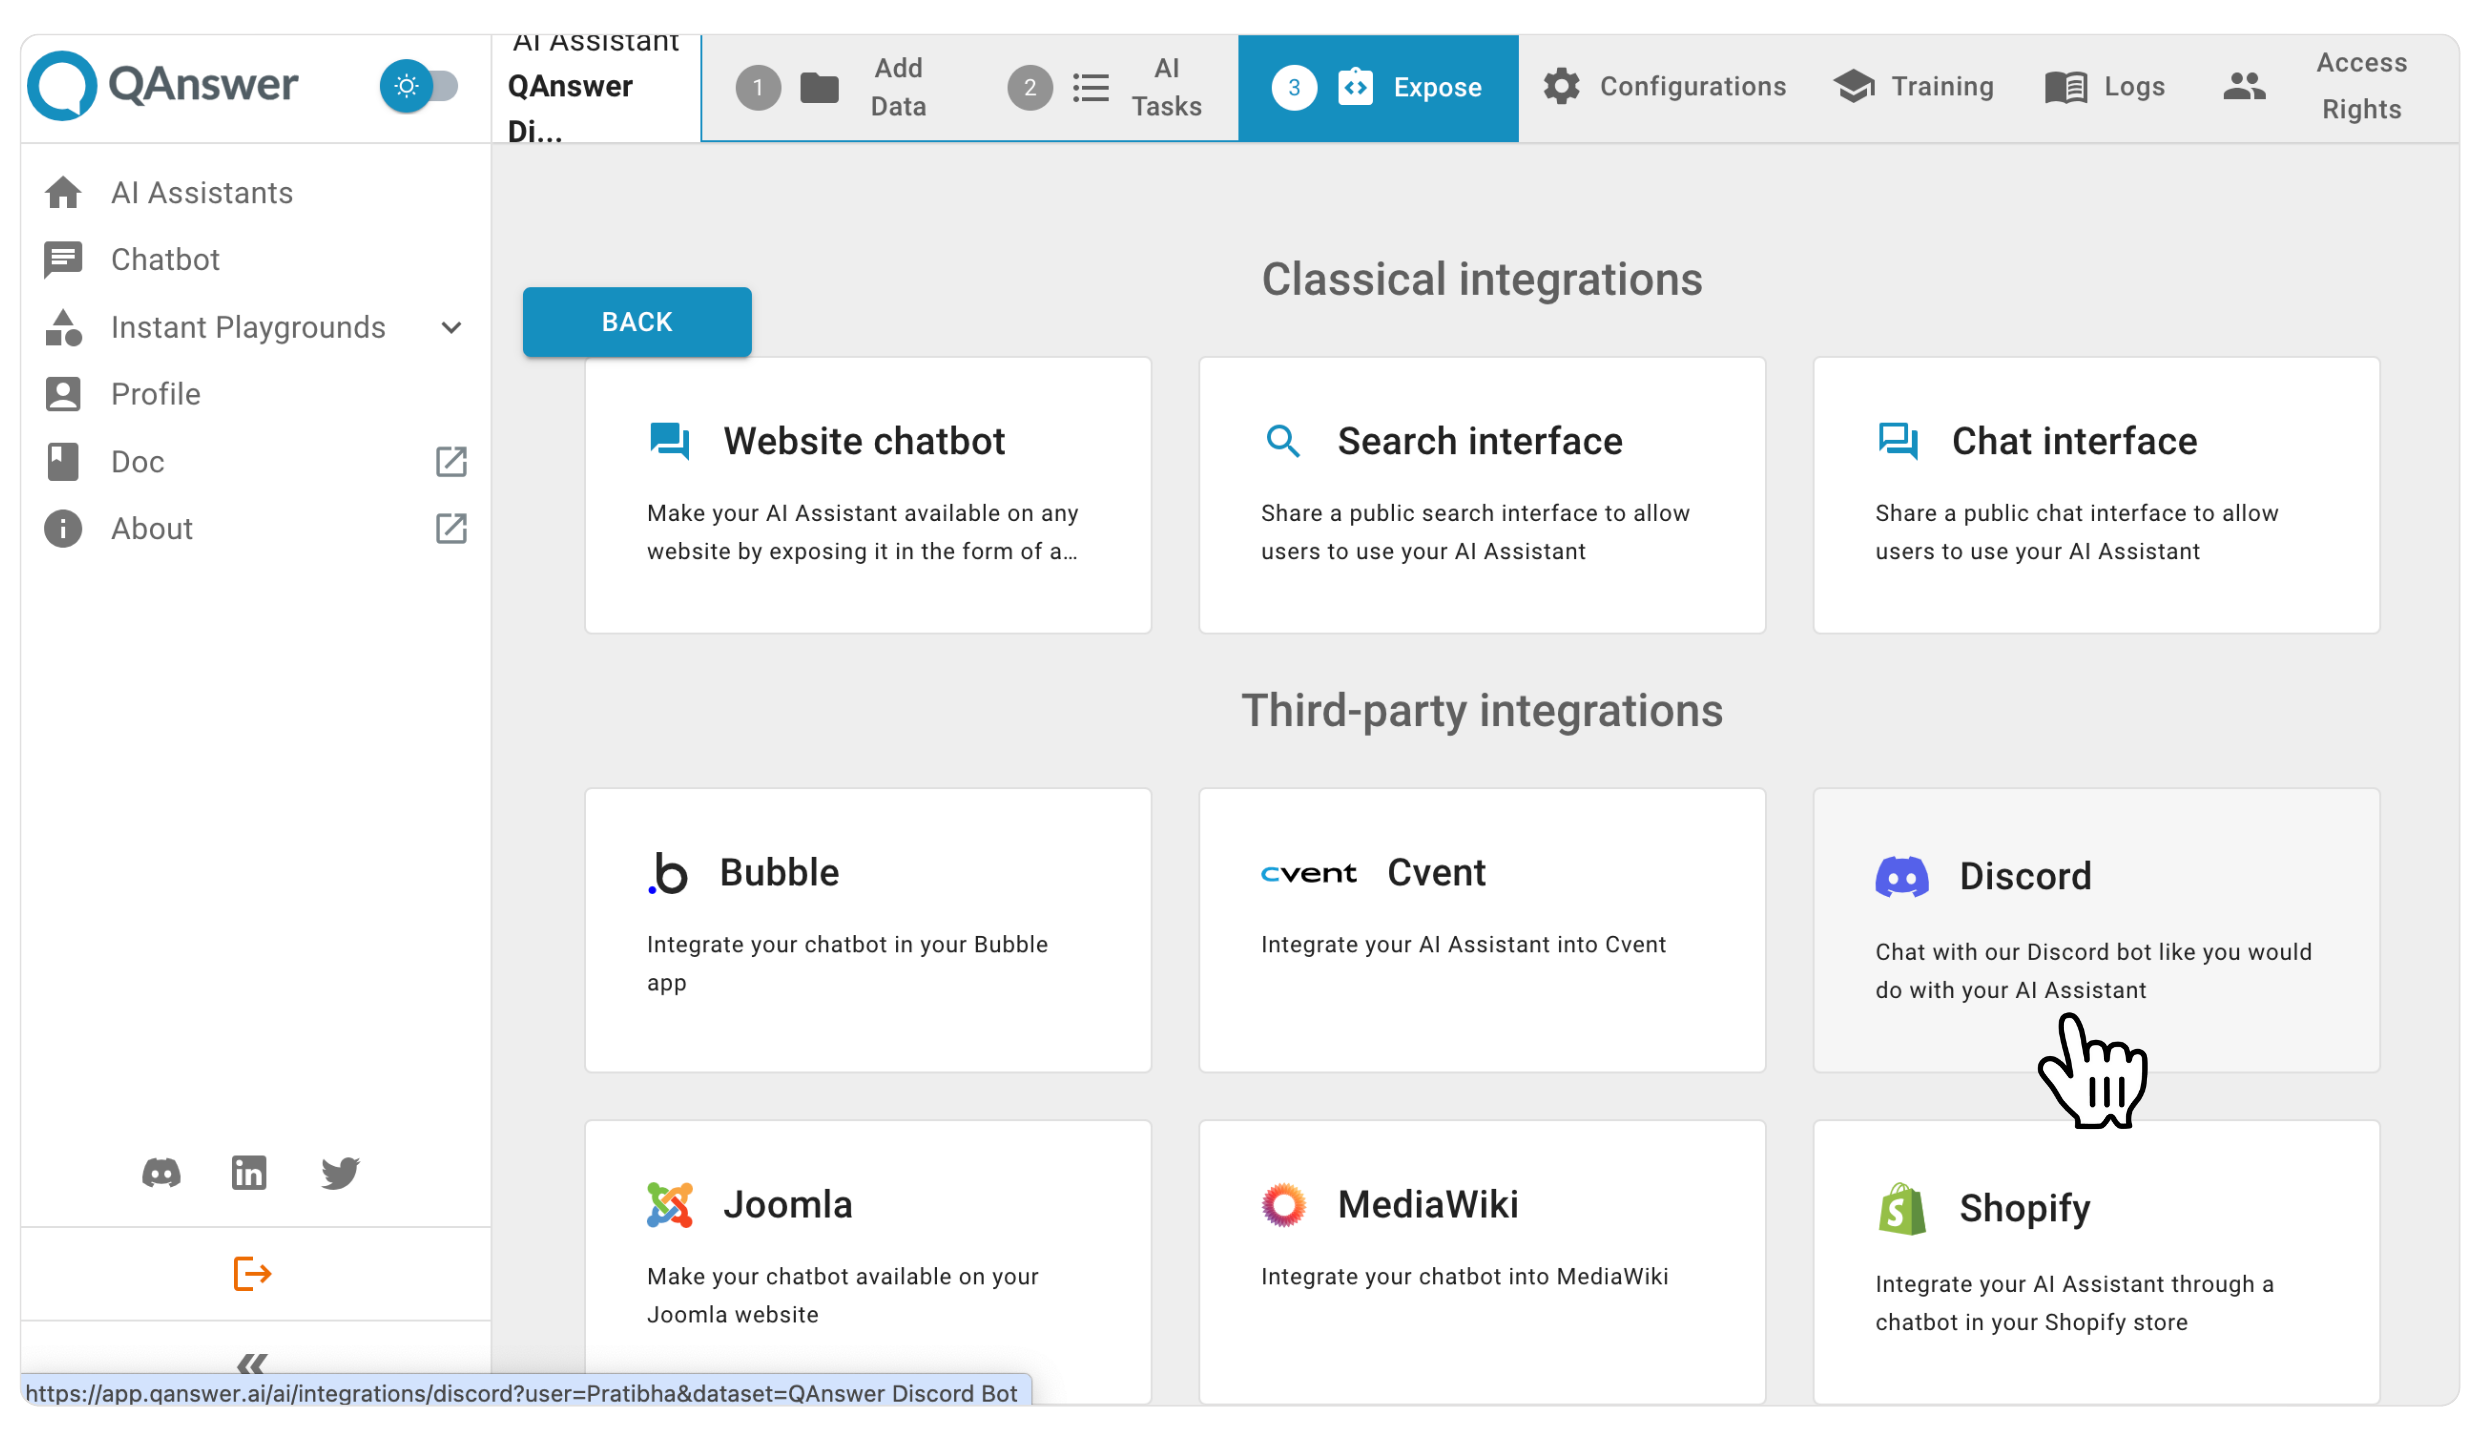
Task: Click the step 2 number badge
Action: (x=1030, y=88)
